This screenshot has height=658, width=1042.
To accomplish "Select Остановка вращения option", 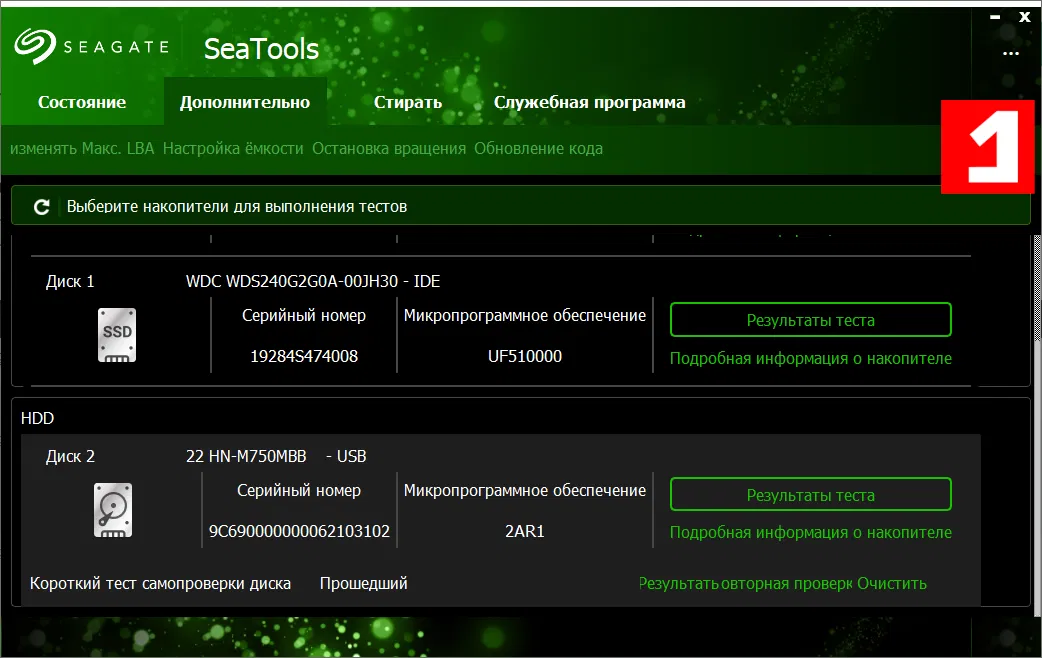I will tap(389, 149).
